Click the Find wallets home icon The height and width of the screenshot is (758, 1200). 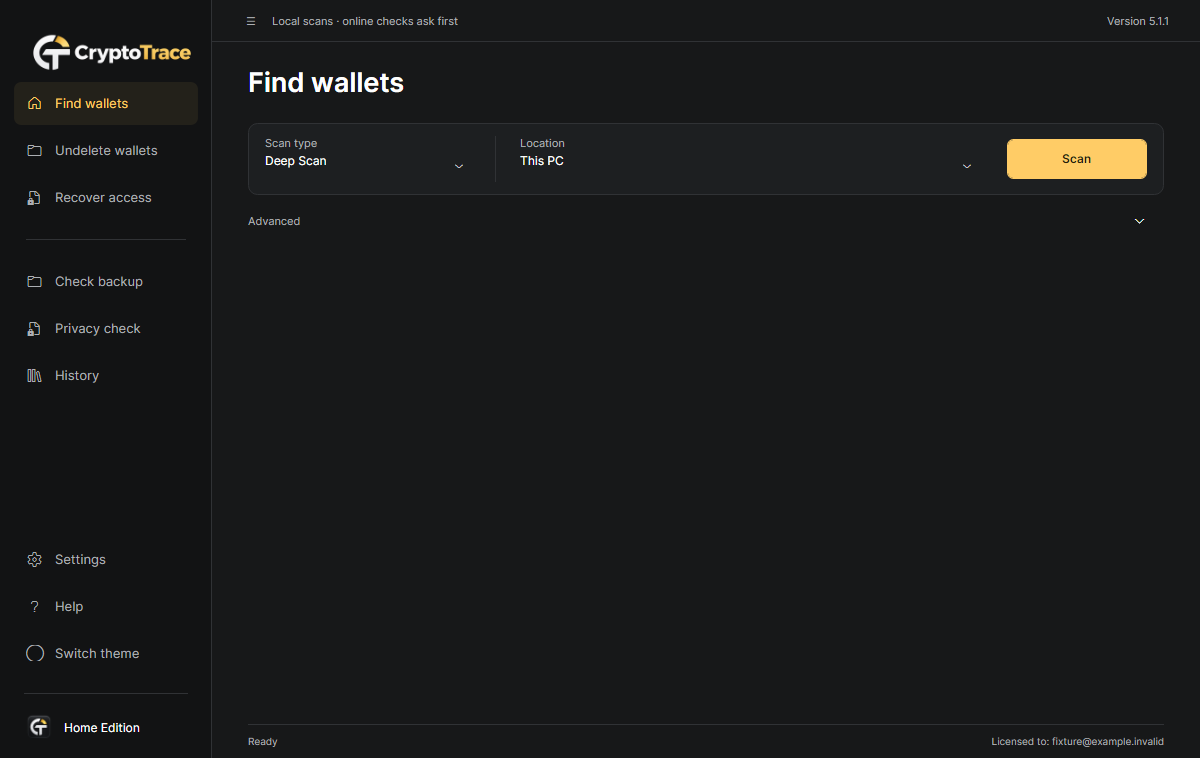coord(35,103)
